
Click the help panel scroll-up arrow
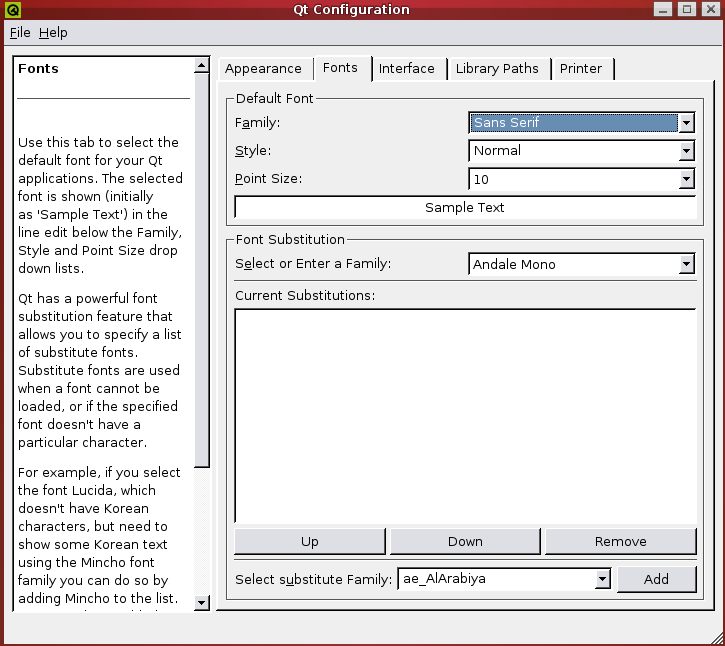(x=202, y=66)
